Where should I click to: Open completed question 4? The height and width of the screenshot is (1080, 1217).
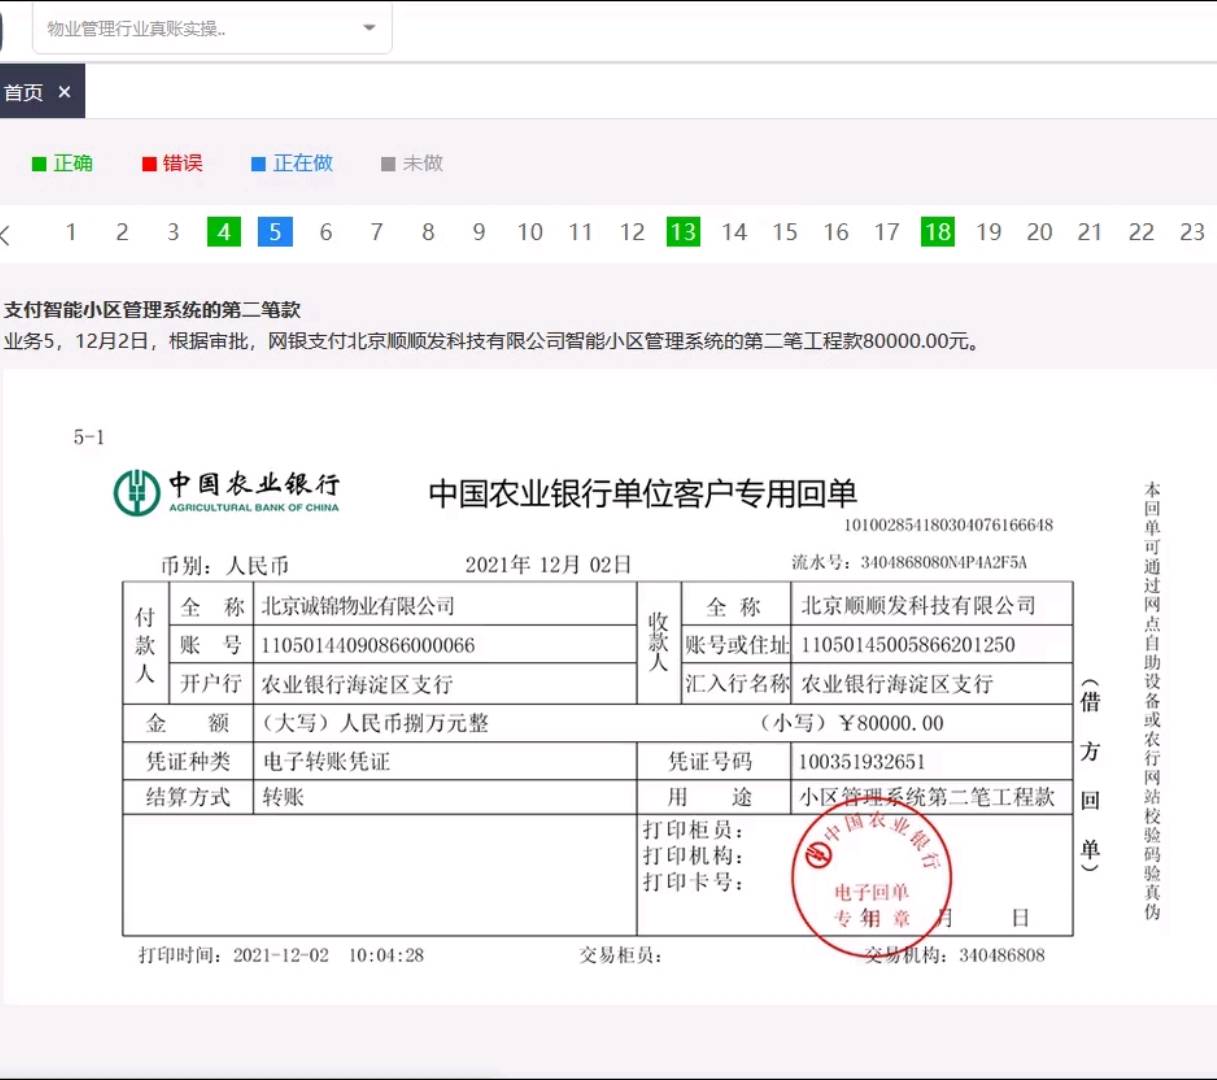click(x=224, y=232)
